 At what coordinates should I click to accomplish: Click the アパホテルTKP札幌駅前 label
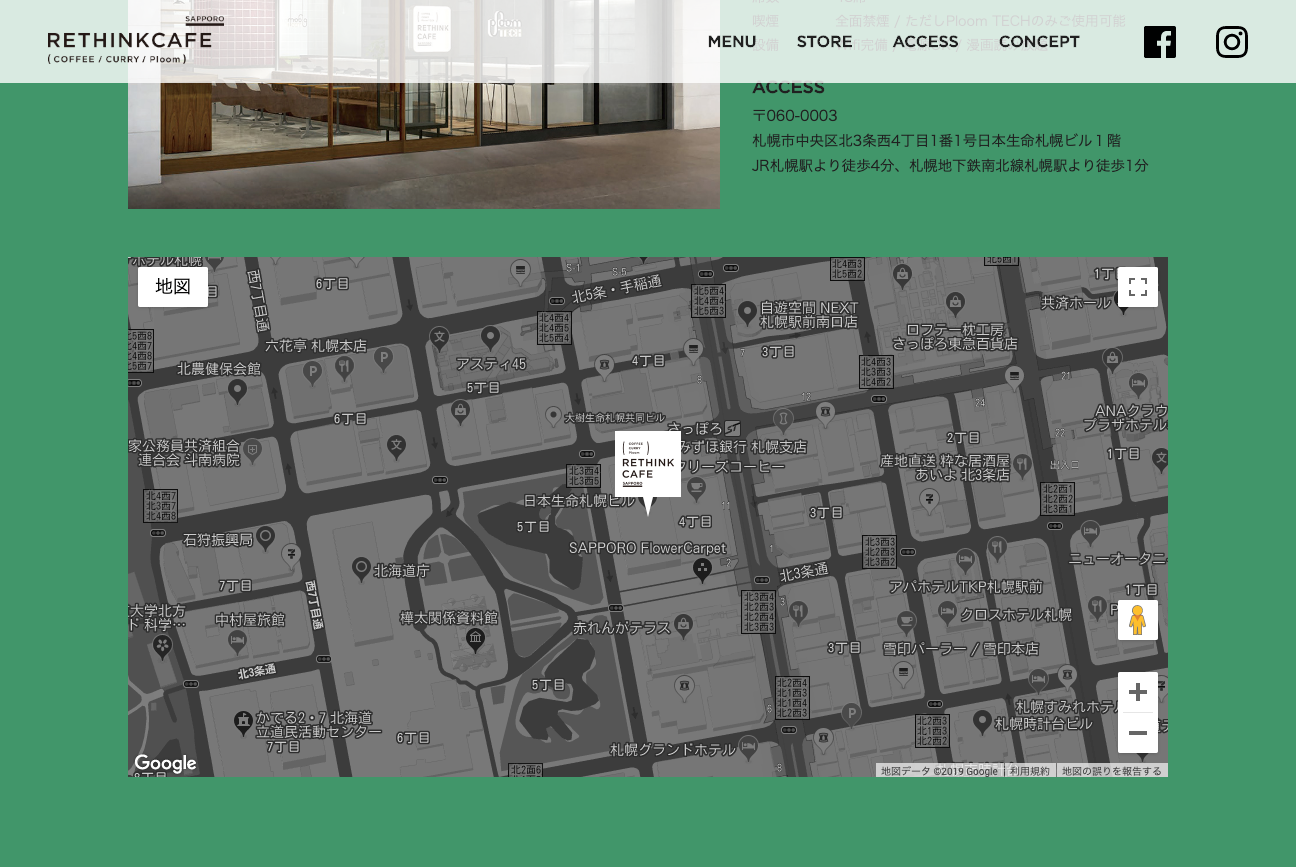966,587
